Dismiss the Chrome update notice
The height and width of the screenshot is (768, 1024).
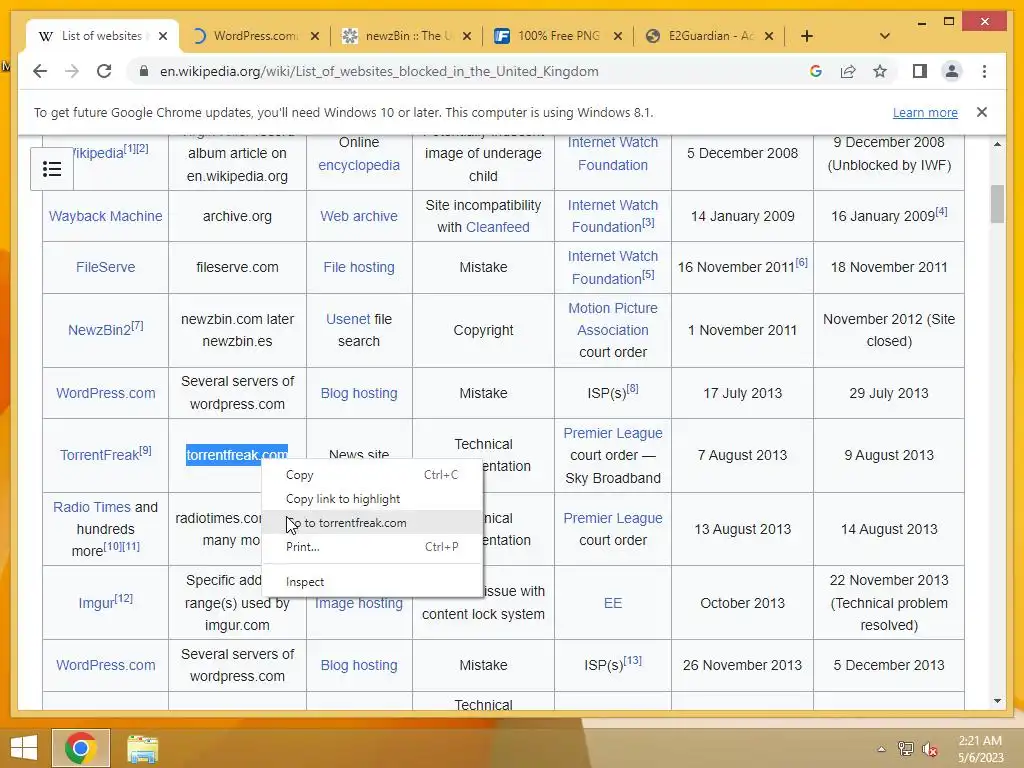[981, 112]
